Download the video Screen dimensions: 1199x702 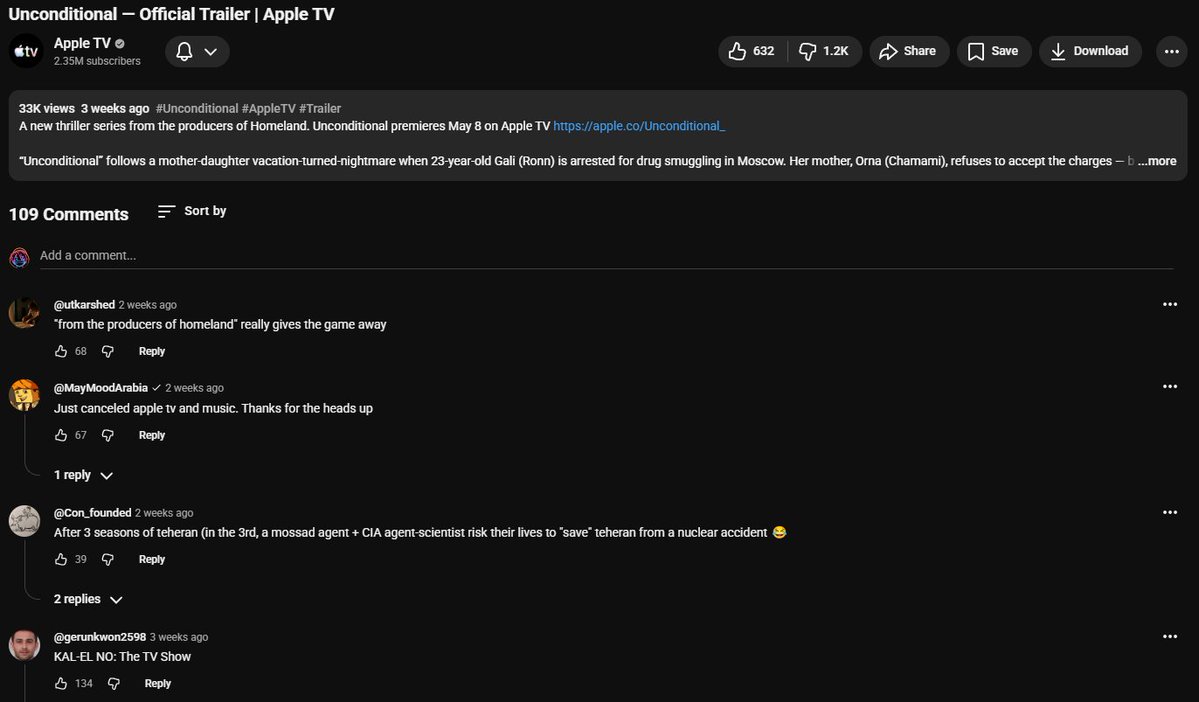pos(1090,51)
